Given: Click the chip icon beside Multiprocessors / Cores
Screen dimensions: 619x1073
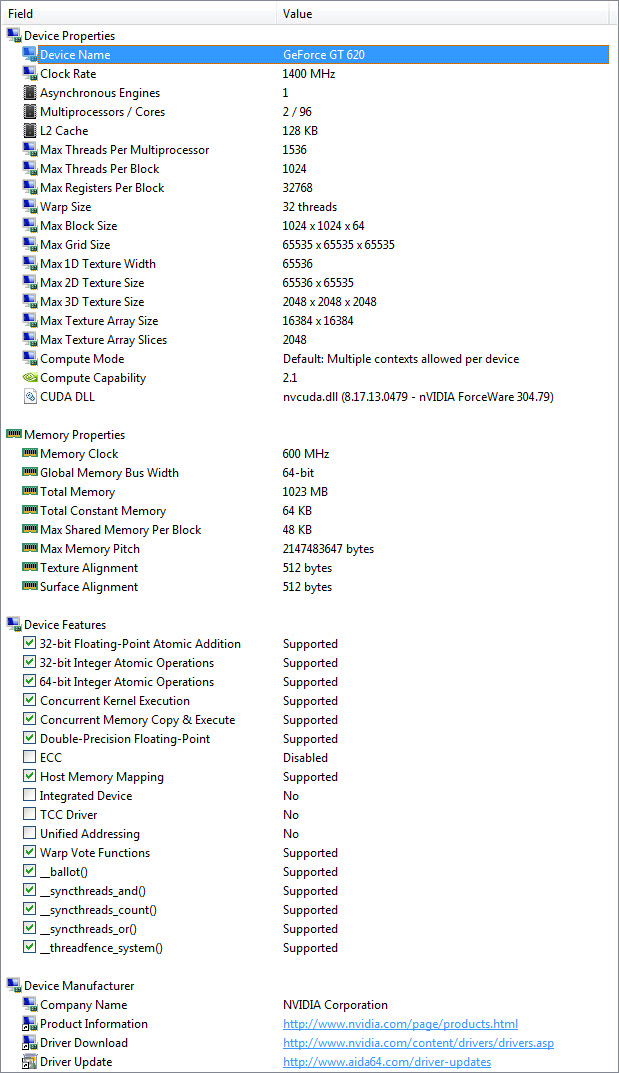Looking at the screenshot, I should 30,112.
